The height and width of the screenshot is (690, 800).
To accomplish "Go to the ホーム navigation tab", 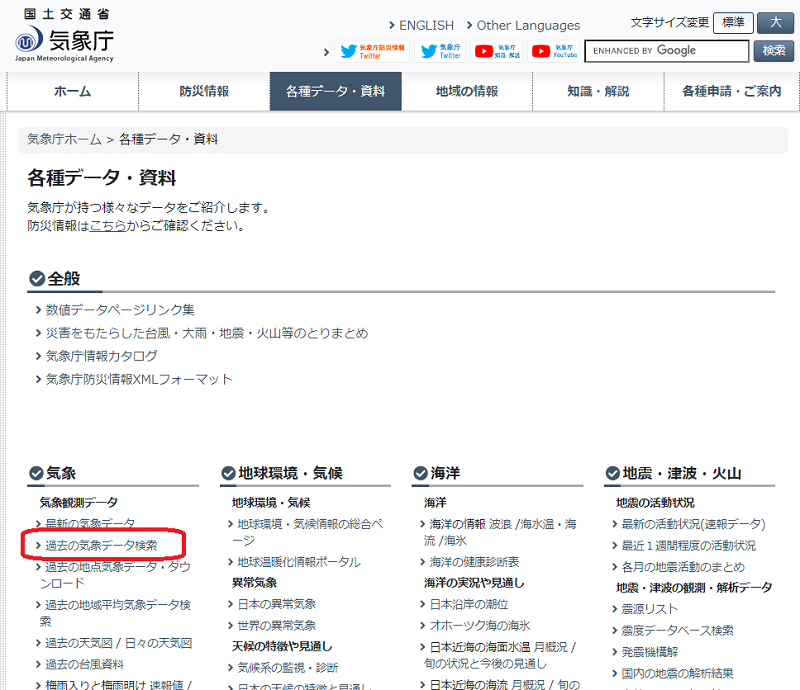I will pyautogui.click(x=72, y=91).
